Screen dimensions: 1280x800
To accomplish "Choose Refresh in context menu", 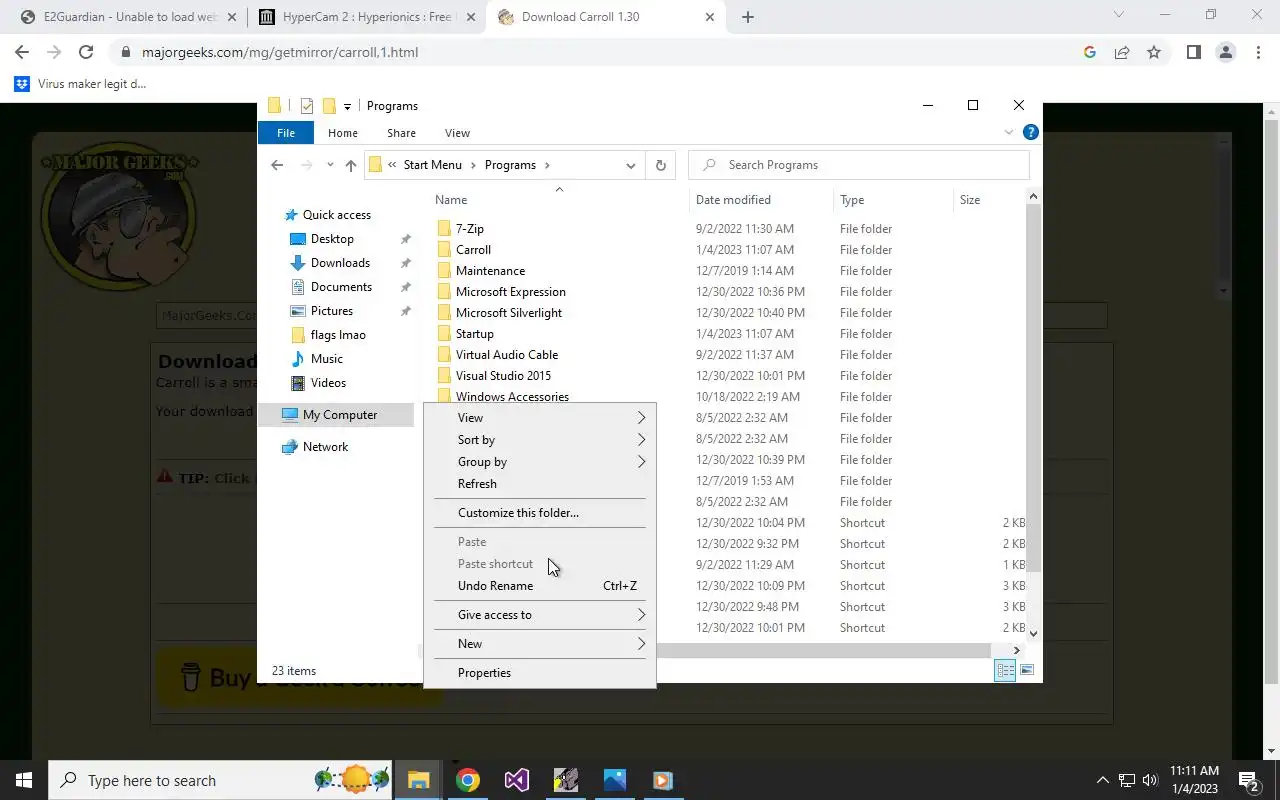I will (541, 484).
